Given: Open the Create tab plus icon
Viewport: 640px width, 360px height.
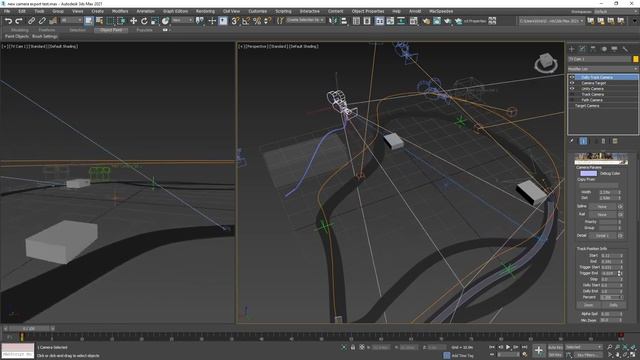Looking at the screenshot, I should 571,49.
